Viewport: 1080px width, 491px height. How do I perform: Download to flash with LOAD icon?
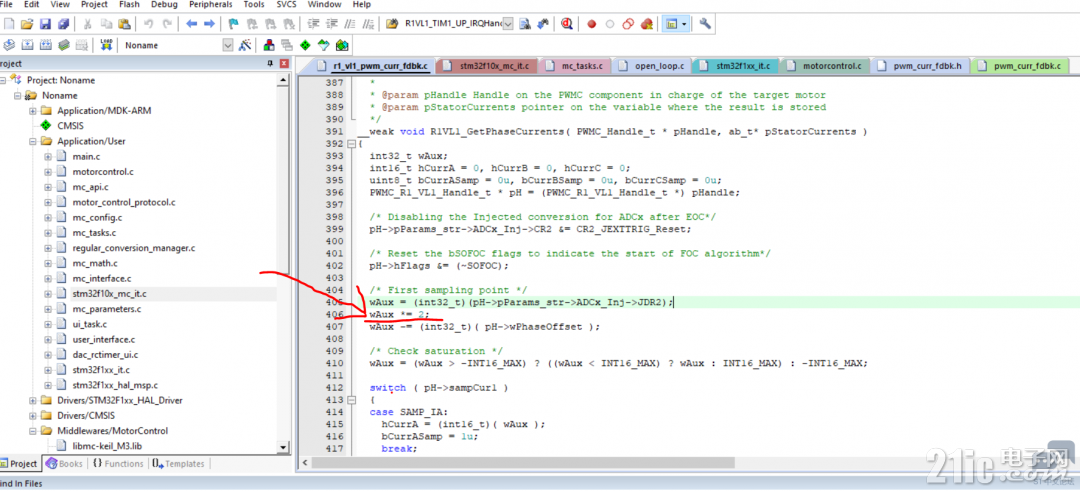(x=106, y=45)
